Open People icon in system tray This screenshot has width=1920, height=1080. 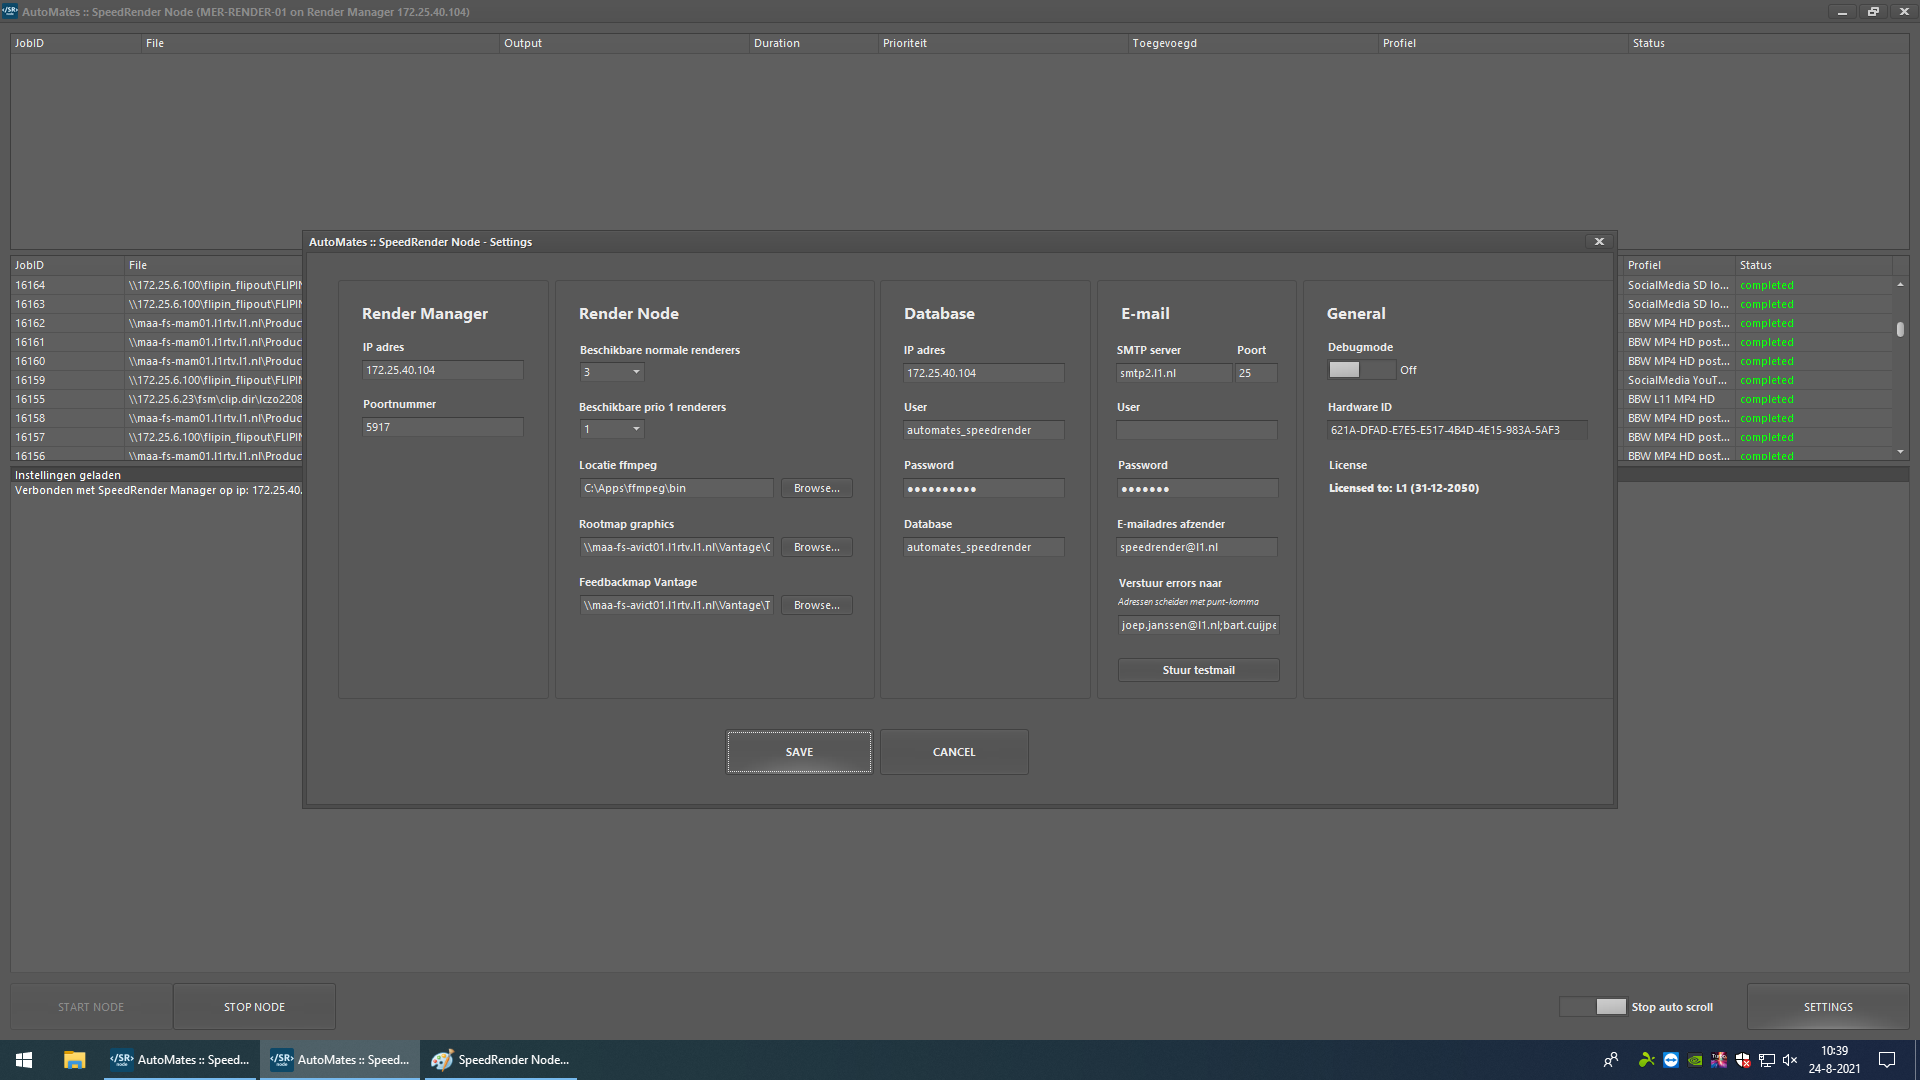coord(1611,1060)
